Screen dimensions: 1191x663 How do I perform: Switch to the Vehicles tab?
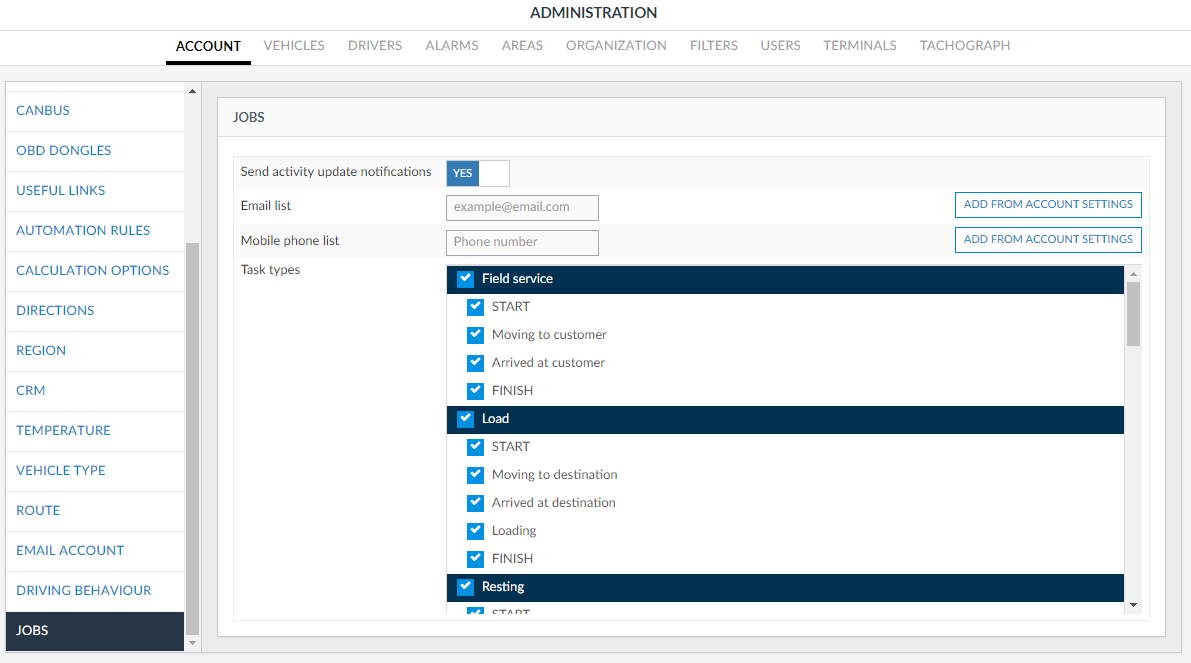pos(294,46)
